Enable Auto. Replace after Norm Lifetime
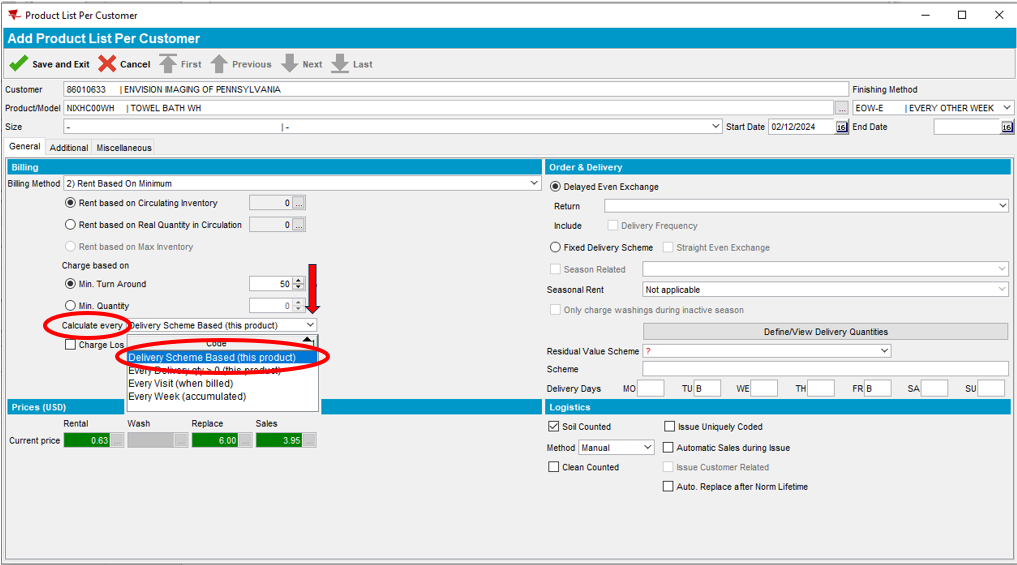The height and width of the screenshot is (565, 1017). tap(668, 487)
